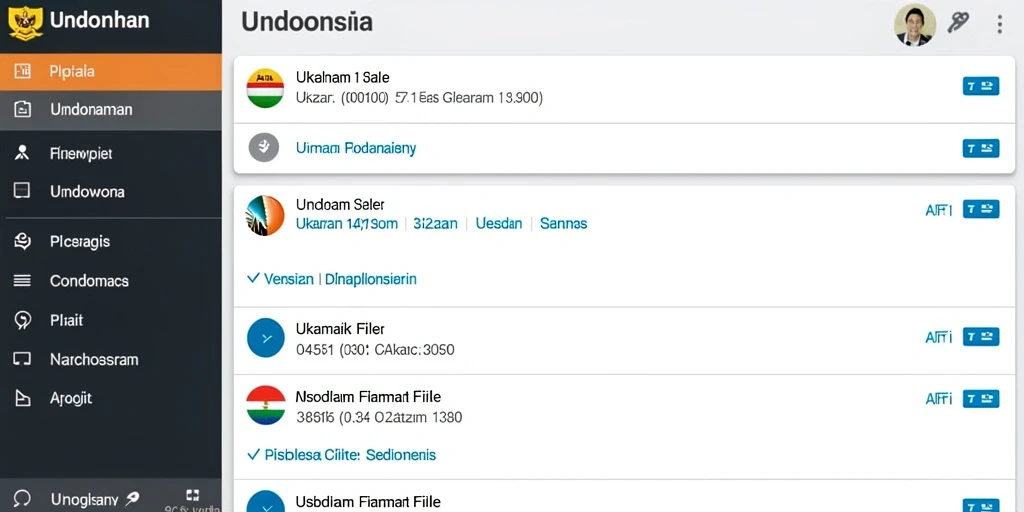Viewport: 1024px width, 512px height.
Task: Click the yellow crest logo beside Undonhan
Action: click(25, 22)
